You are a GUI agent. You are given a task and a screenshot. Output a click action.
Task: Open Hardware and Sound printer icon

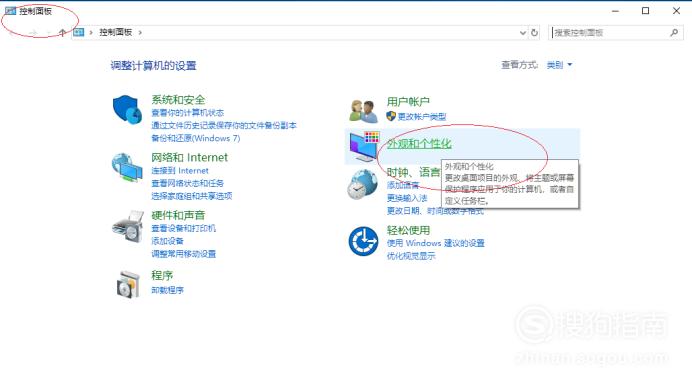click(x=128, y=226)
